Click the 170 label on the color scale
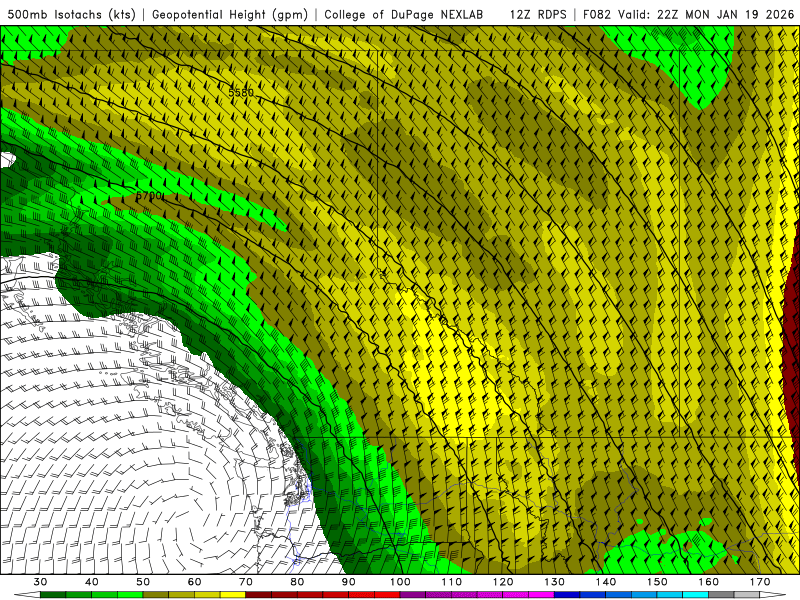 point(760,582)
